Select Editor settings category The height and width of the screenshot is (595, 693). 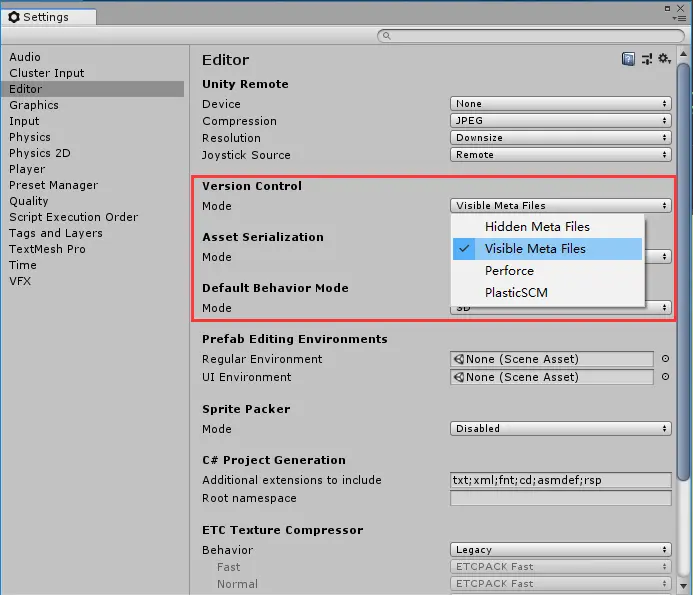click(x=92, y=89)
